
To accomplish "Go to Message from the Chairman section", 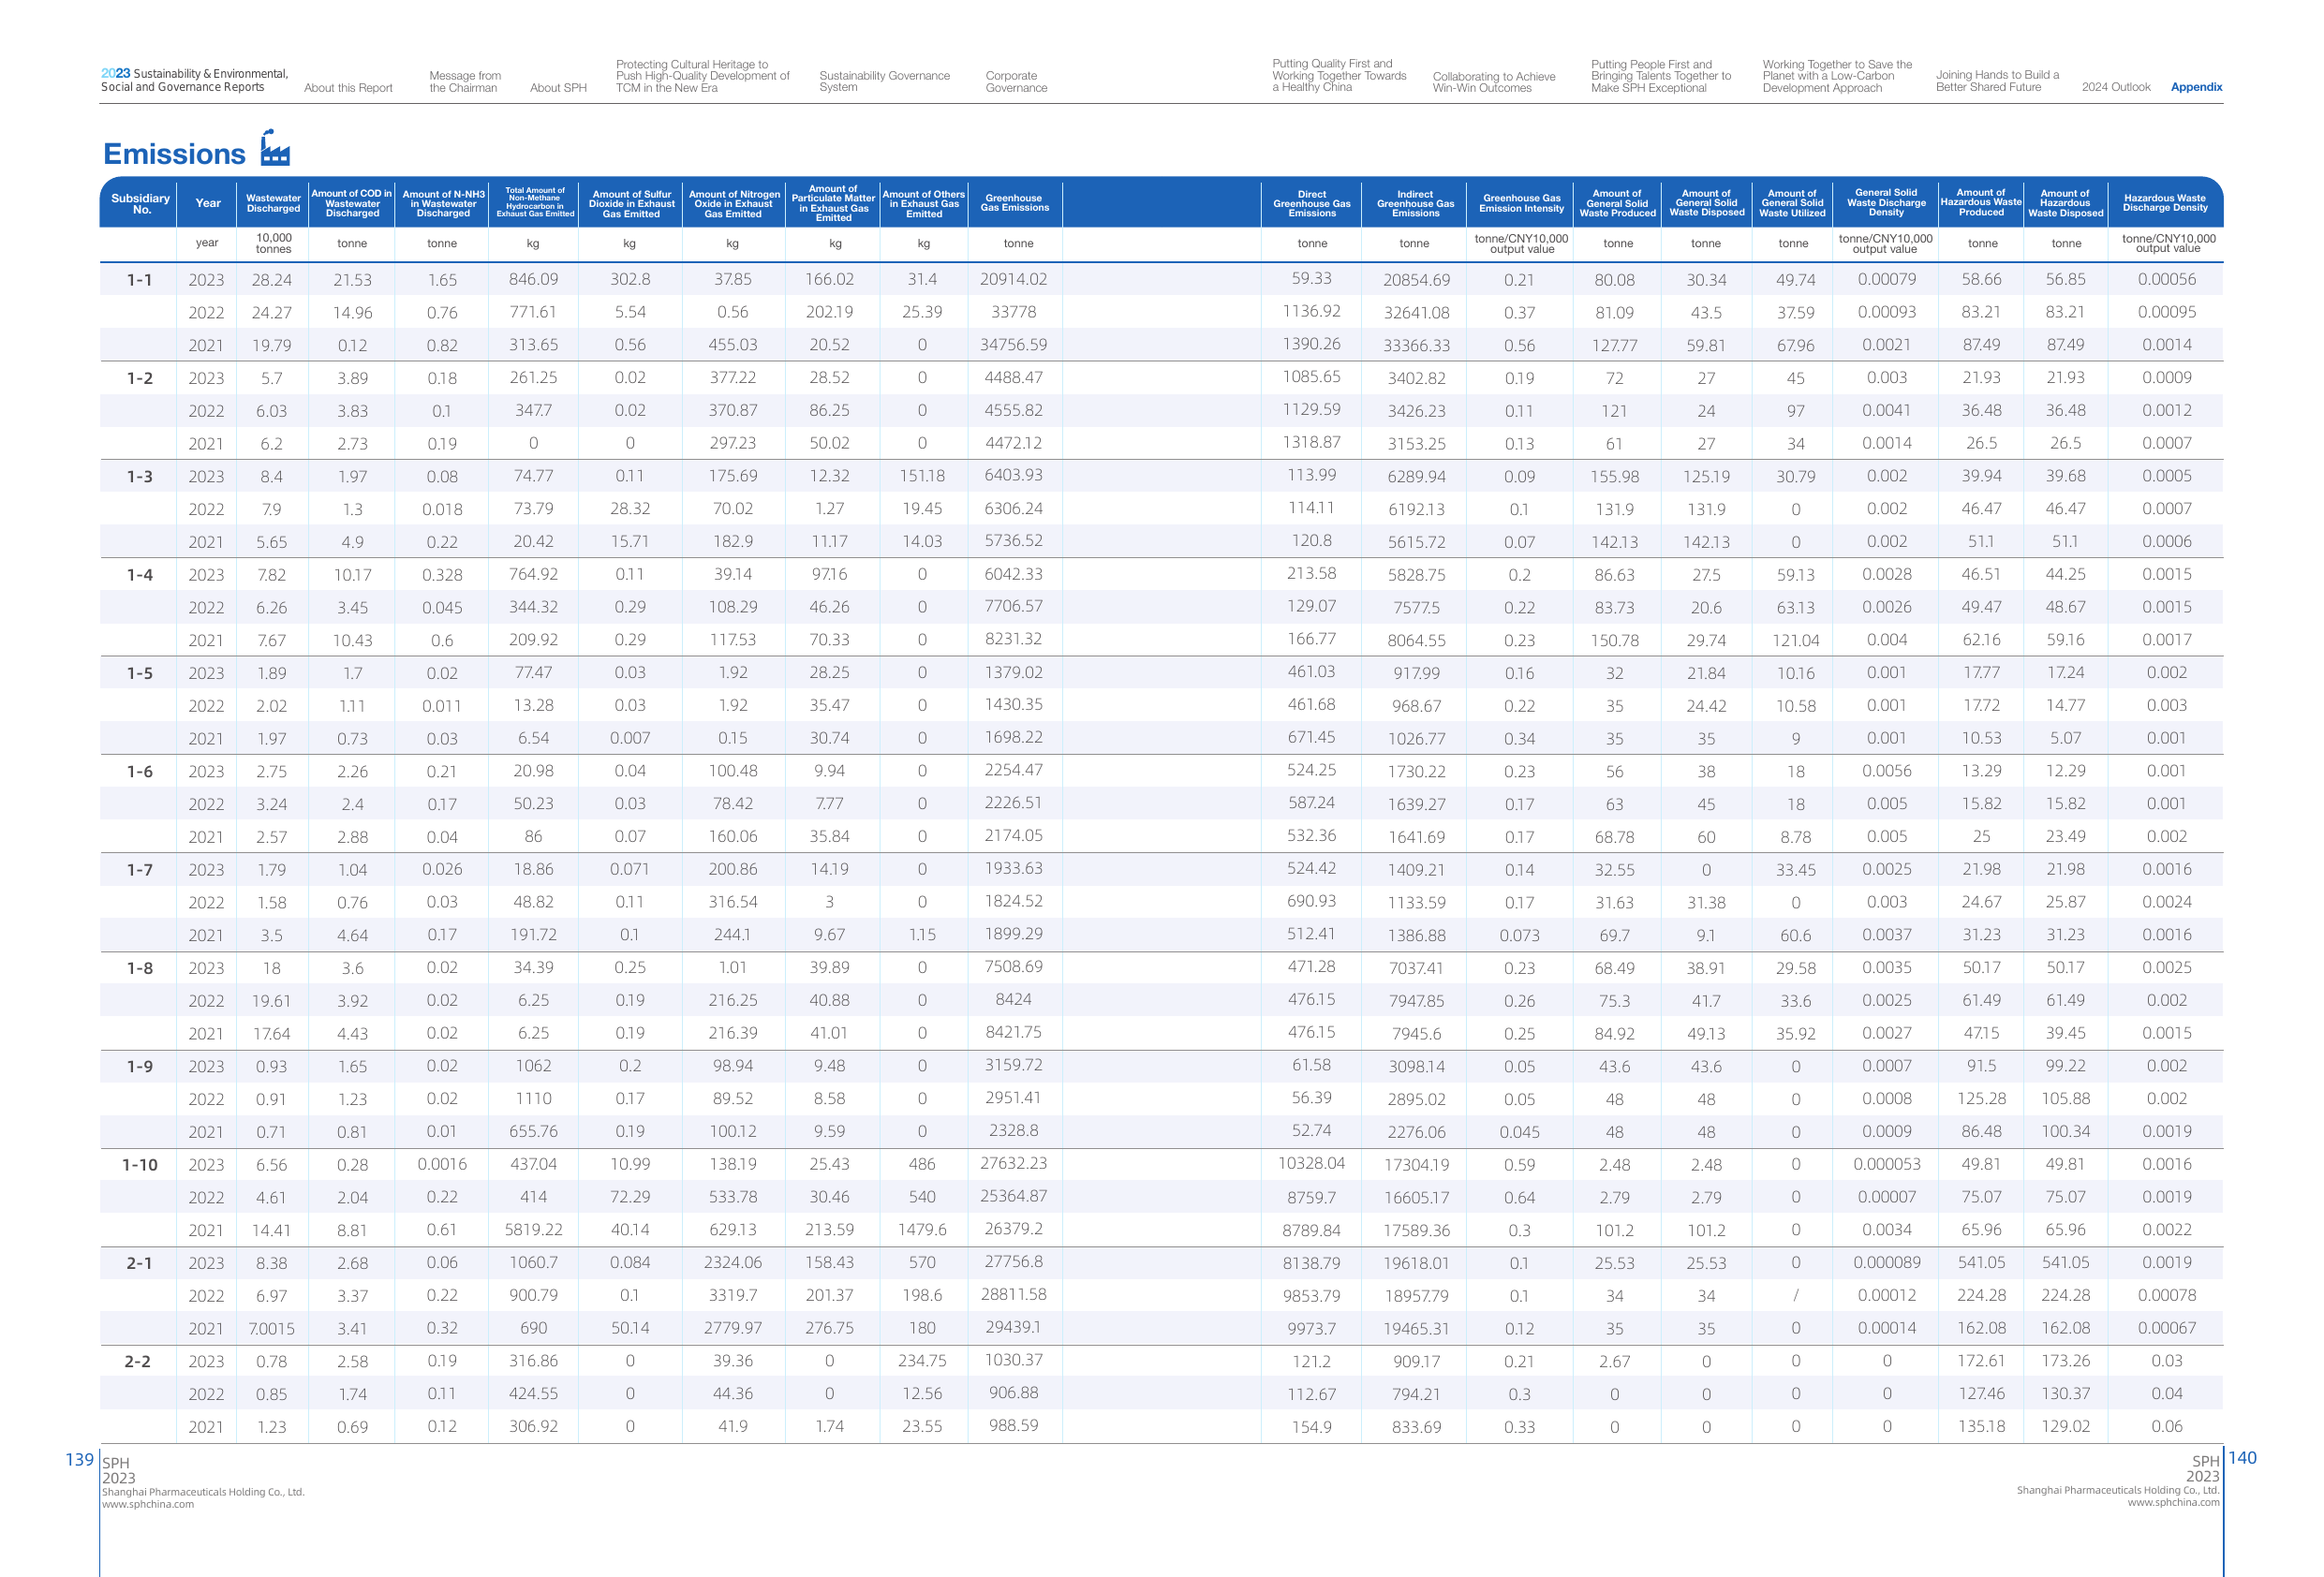I will [465, 82].
